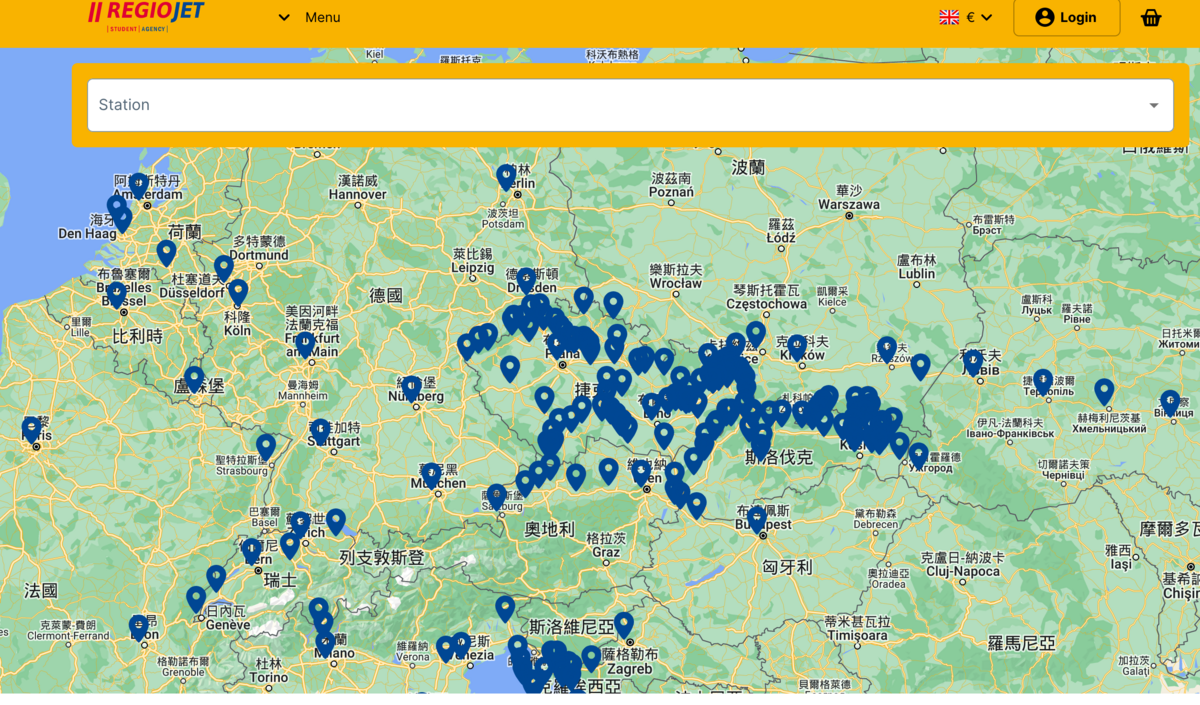Select the Rzeszów map pin

tap(887, 349)
